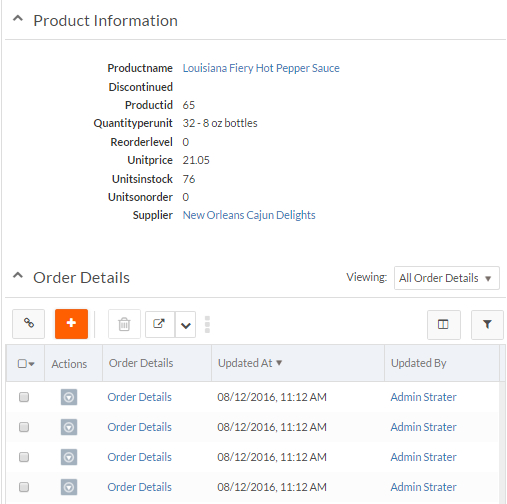This screenshot has height=504, width=507.
Task: Click the export arrow icon button
Action: pyautogui.click(x=160, y=324)
